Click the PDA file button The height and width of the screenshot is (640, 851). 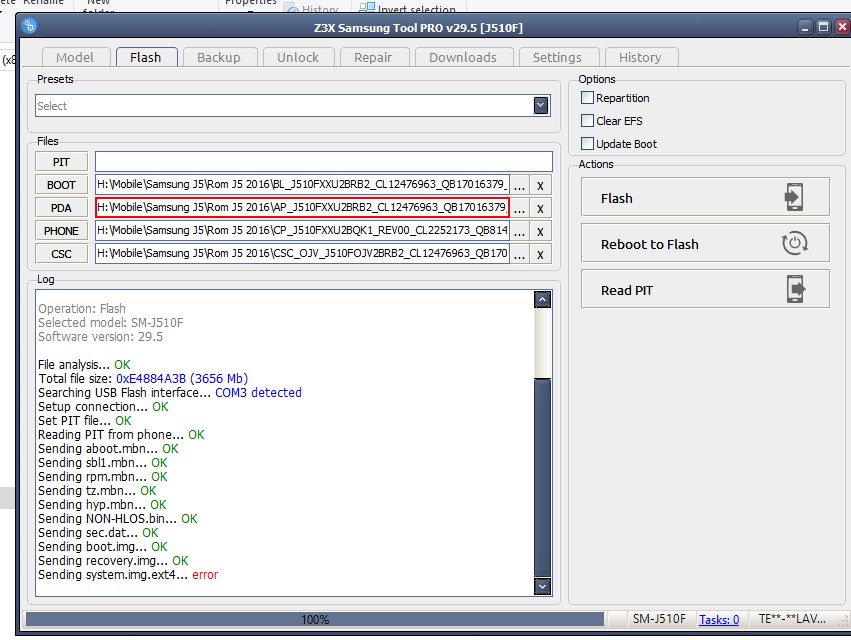(x=61, y=208)
